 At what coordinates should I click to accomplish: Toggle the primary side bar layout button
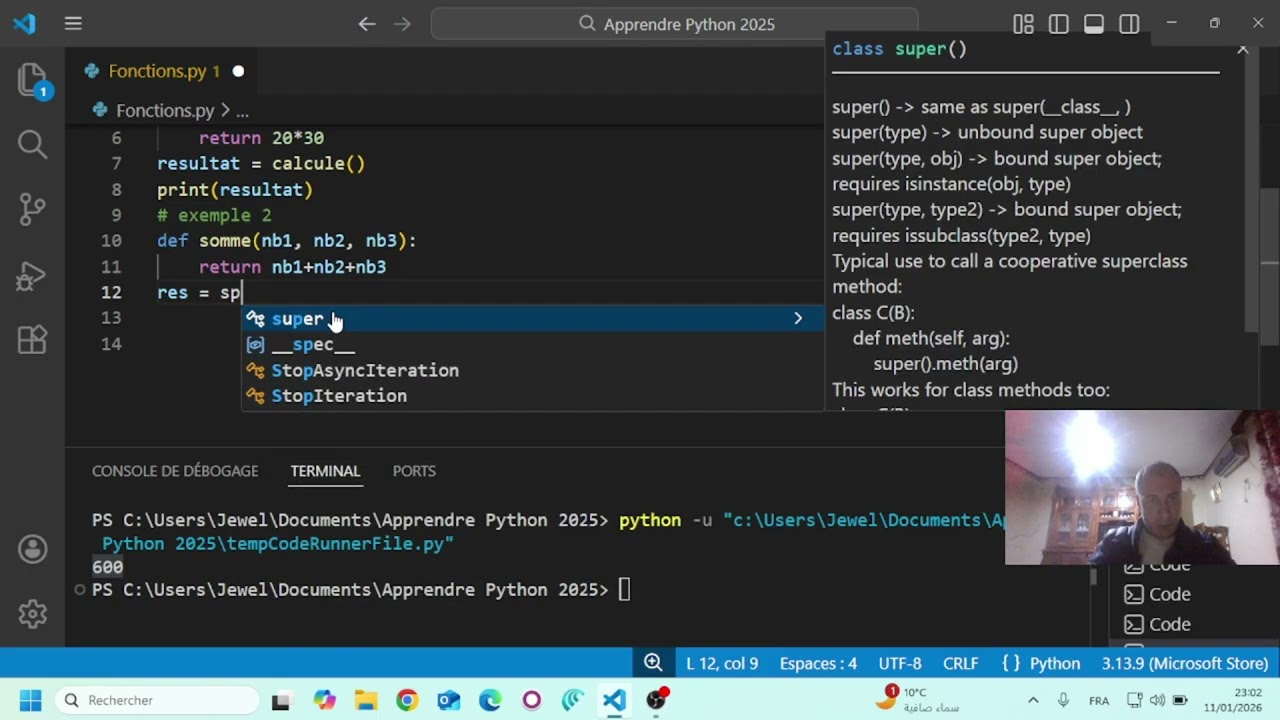(x=1058, y=24)
